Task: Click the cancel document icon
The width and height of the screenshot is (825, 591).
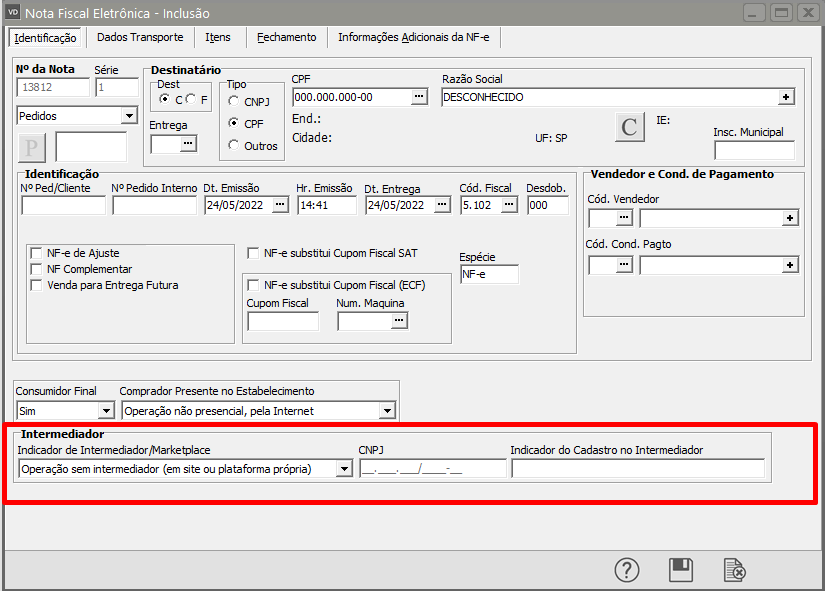Action: pos(735,570)
